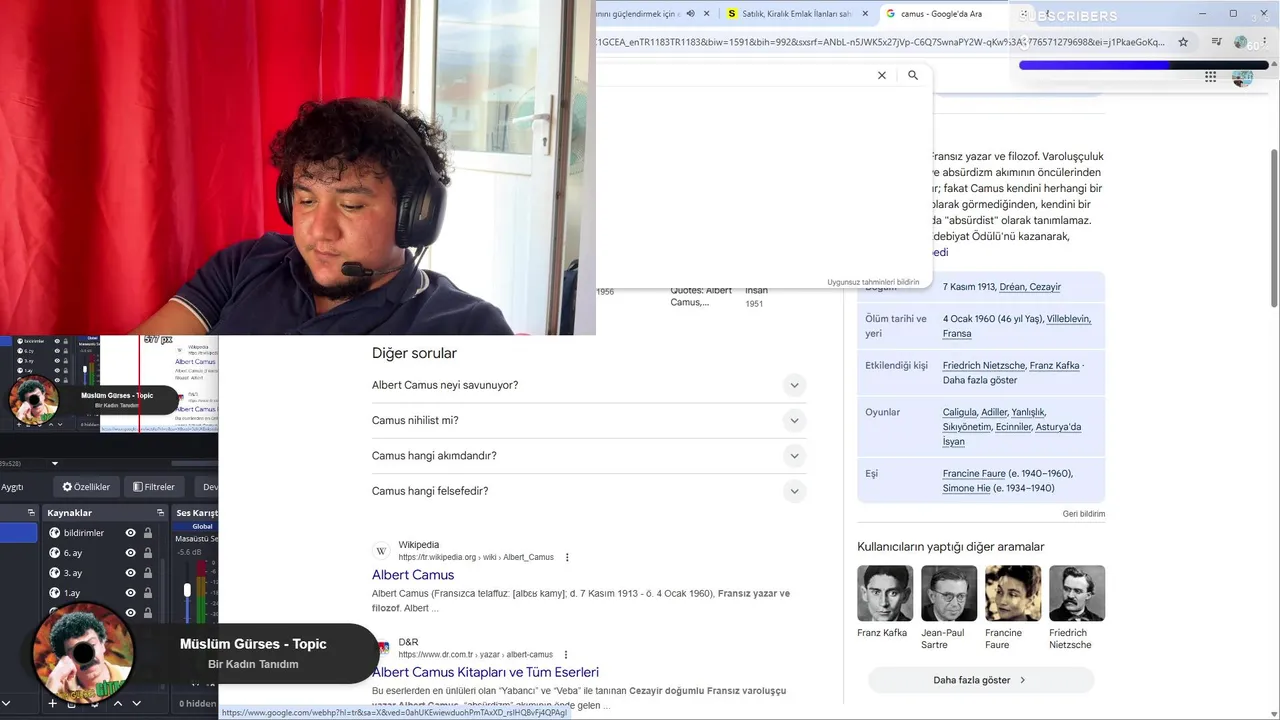Screen dimensions: 1280x720
Task: Open the Villeblevin link in death place
Action: pyautogui.click(x=1068, y=319)
